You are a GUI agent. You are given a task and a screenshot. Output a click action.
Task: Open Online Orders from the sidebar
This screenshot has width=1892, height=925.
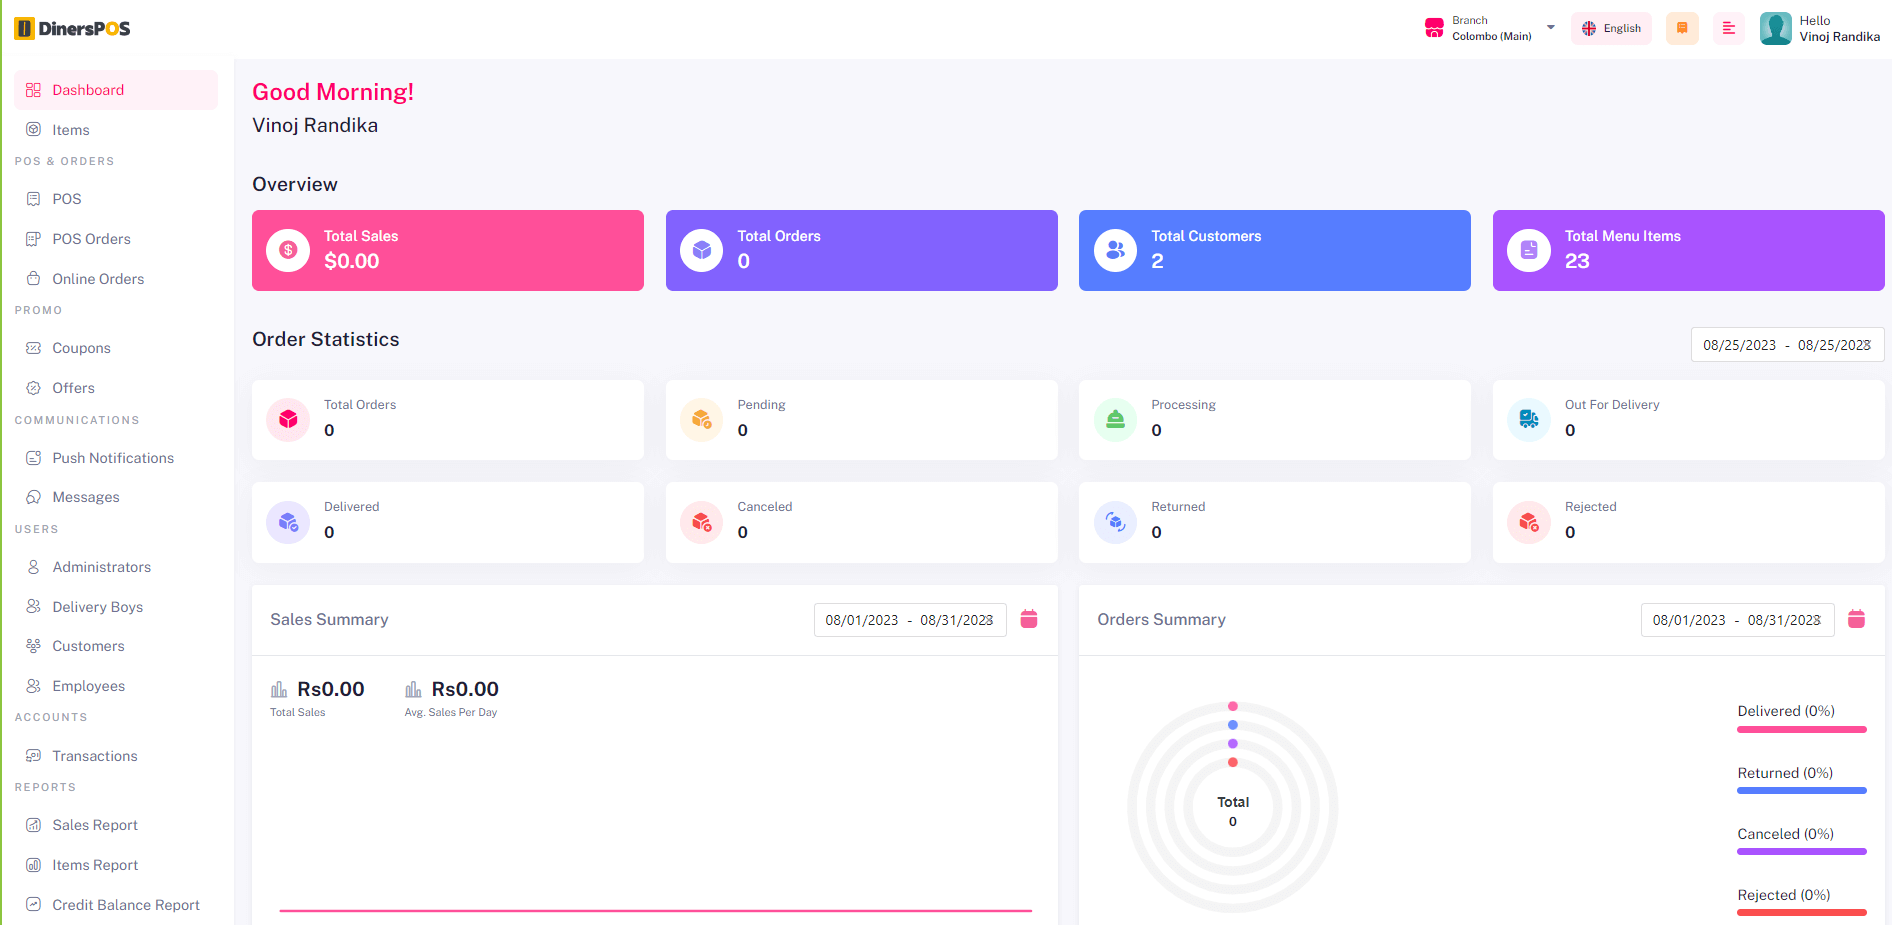point(97,278)
